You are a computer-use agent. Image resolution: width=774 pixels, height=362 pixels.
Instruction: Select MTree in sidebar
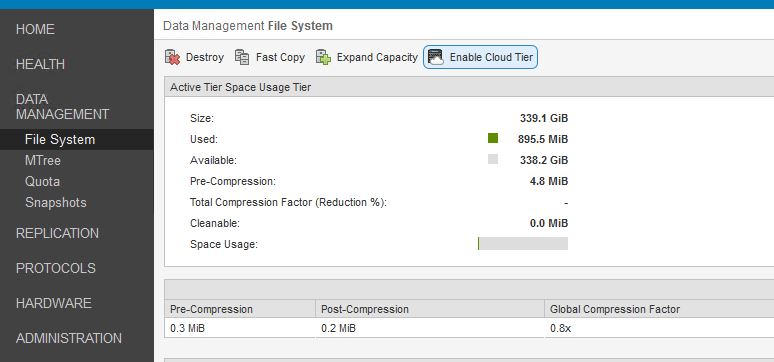click(43, 161)
